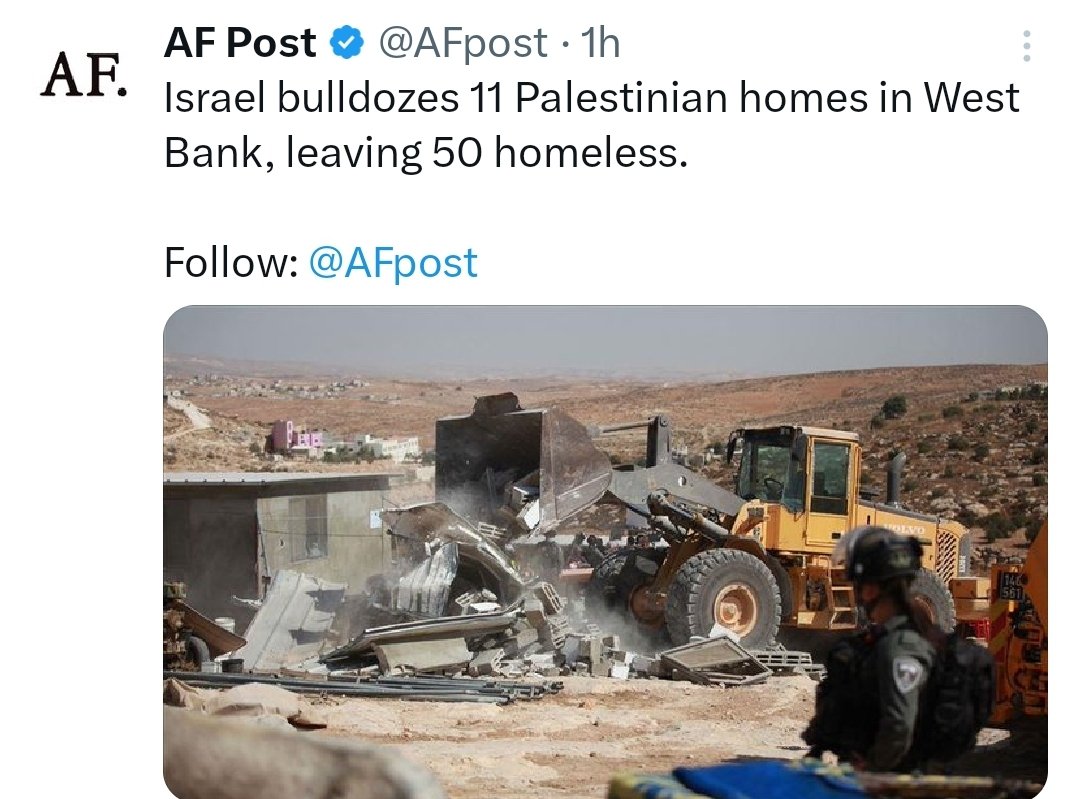Click the loader's large front wheel in the photo

[723, 597]
